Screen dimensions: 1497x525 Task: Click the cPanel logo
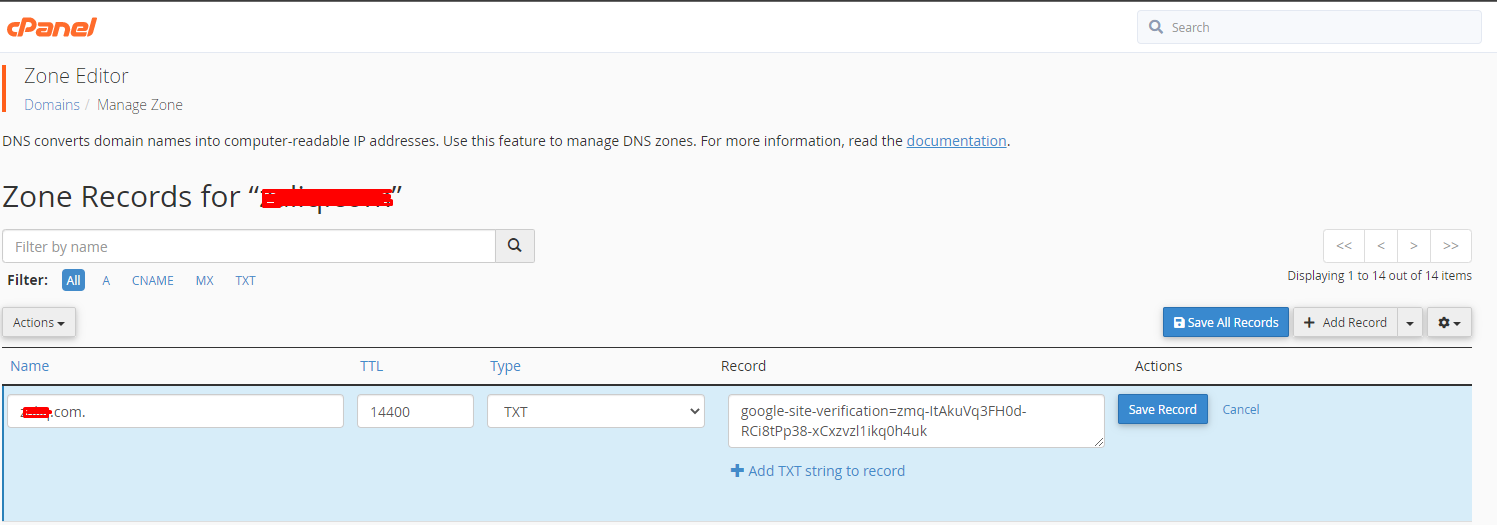pyautogui.click(x=51, y=27)
